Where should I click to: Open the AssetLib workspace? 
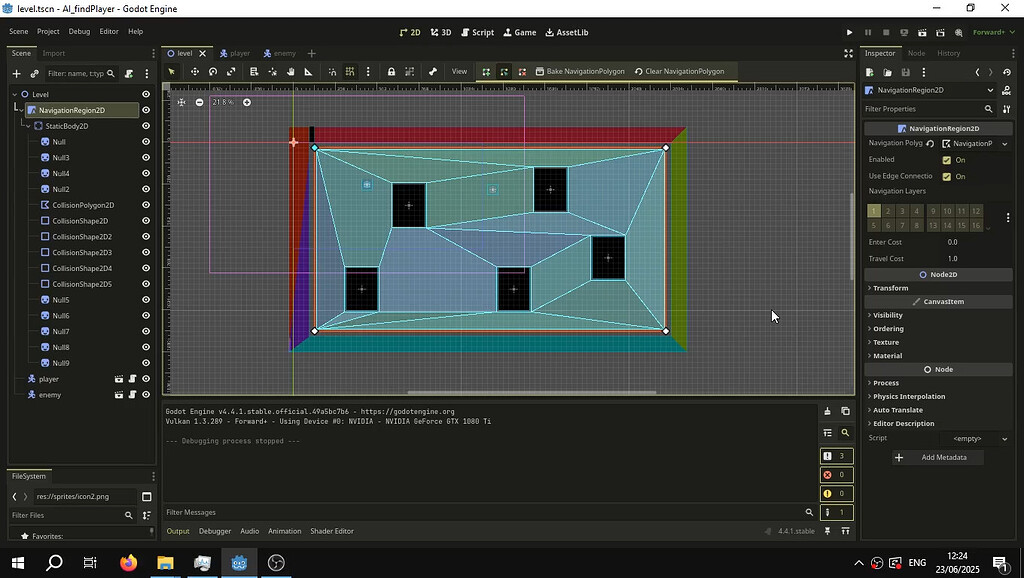[567, 32]
